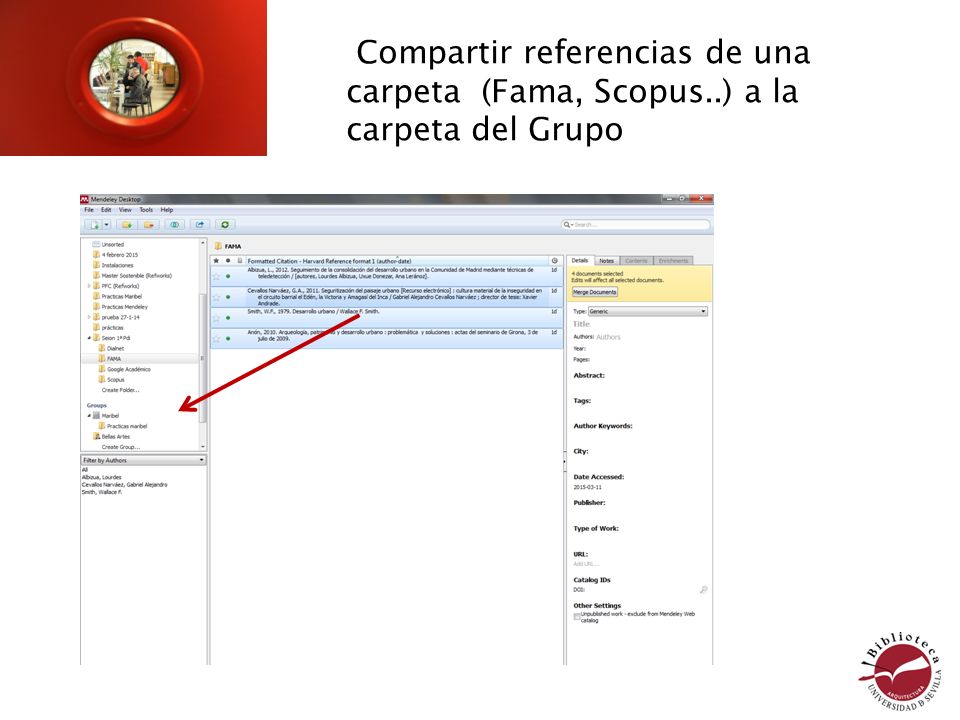The height and width of the screenshot is (720, 960).
Task: Filter by author Smith, Wallace F.
Action: (x=102, y=492)
